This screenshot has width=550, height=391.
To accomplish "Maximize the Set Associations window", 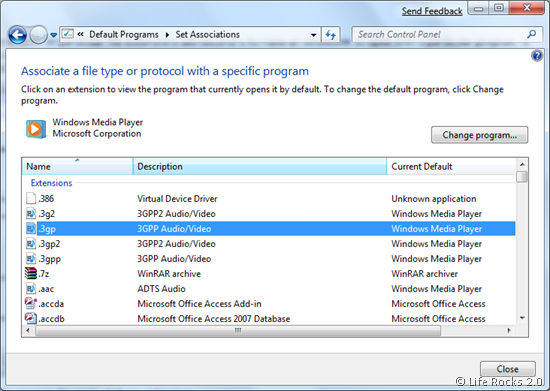I will point(499,8).
